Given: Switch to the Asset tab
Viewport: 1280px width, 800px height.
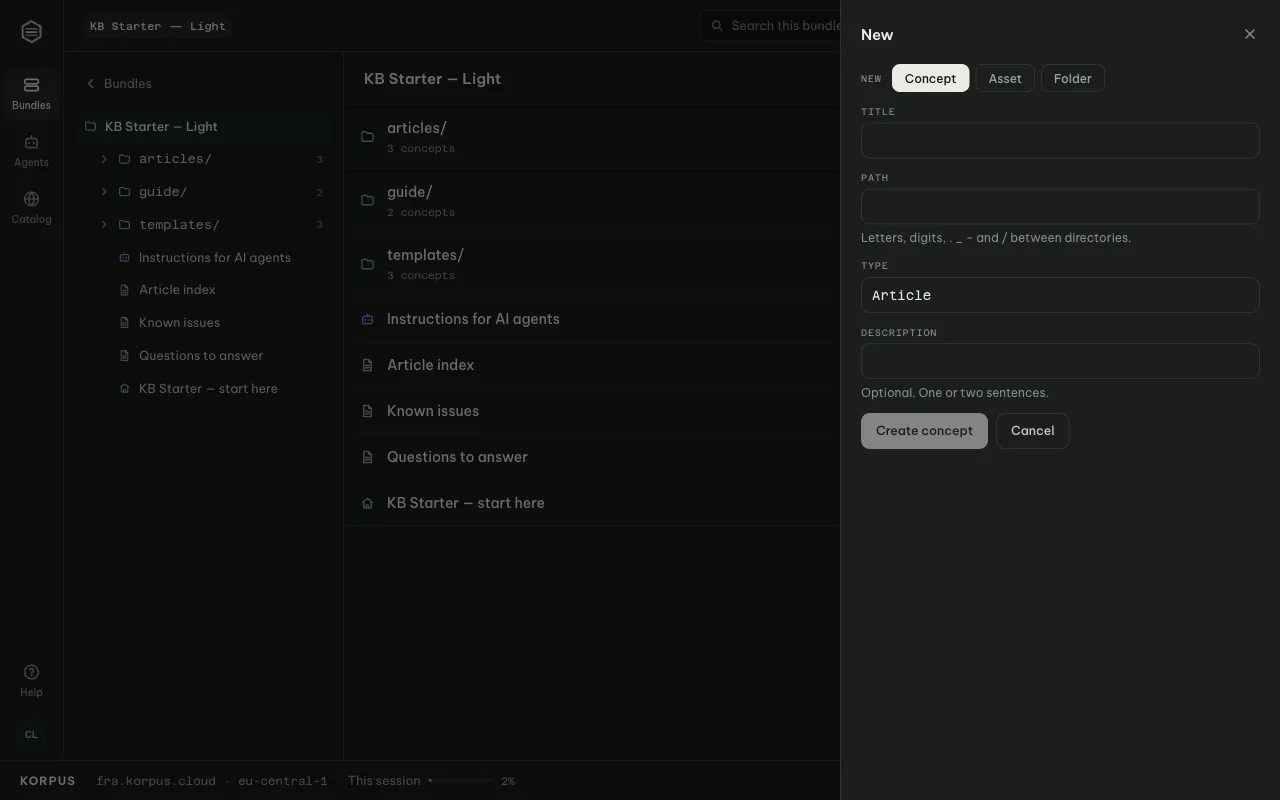Looking at the screenshot, I should (1005, 78).
